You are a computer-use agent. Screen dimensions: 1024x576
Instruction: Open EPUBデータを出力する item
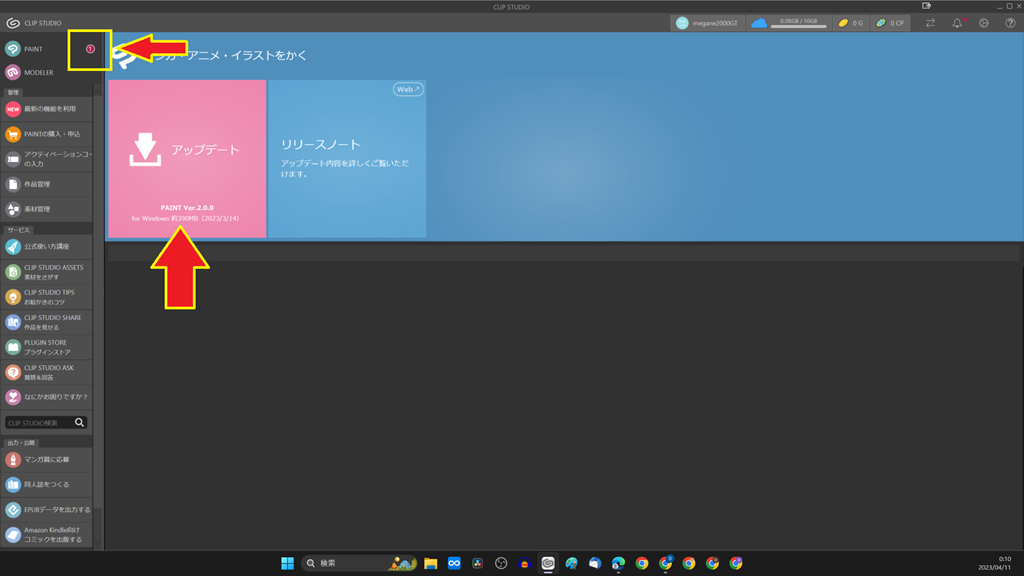[46, 509]
